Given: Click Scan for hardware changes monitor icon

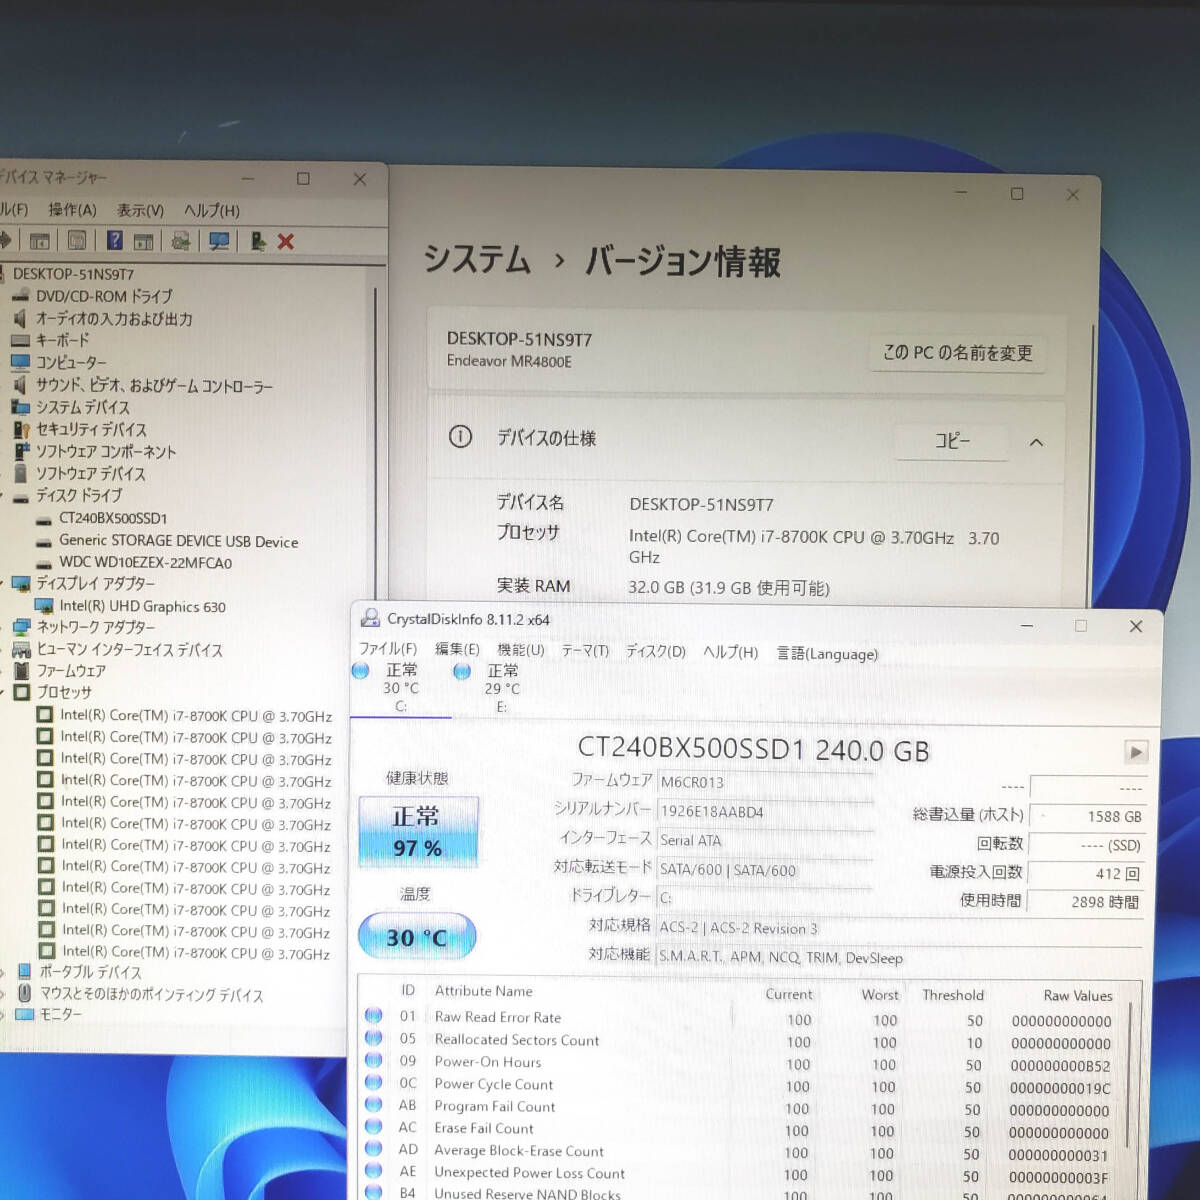Looking at the screenshot, I should (x=219, y=241).
